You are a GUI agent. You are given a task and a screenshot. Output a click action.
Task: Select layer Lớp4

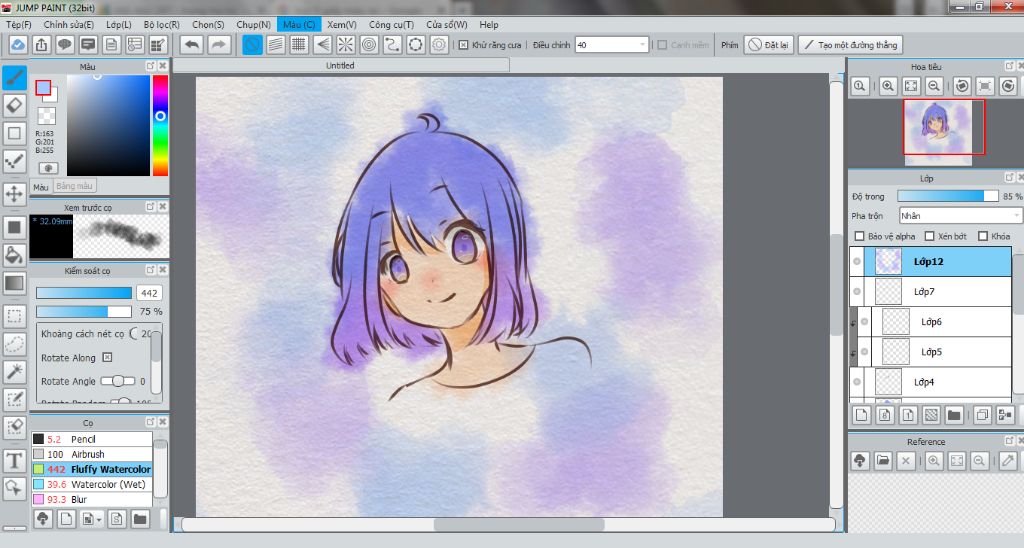coord(931,381)
